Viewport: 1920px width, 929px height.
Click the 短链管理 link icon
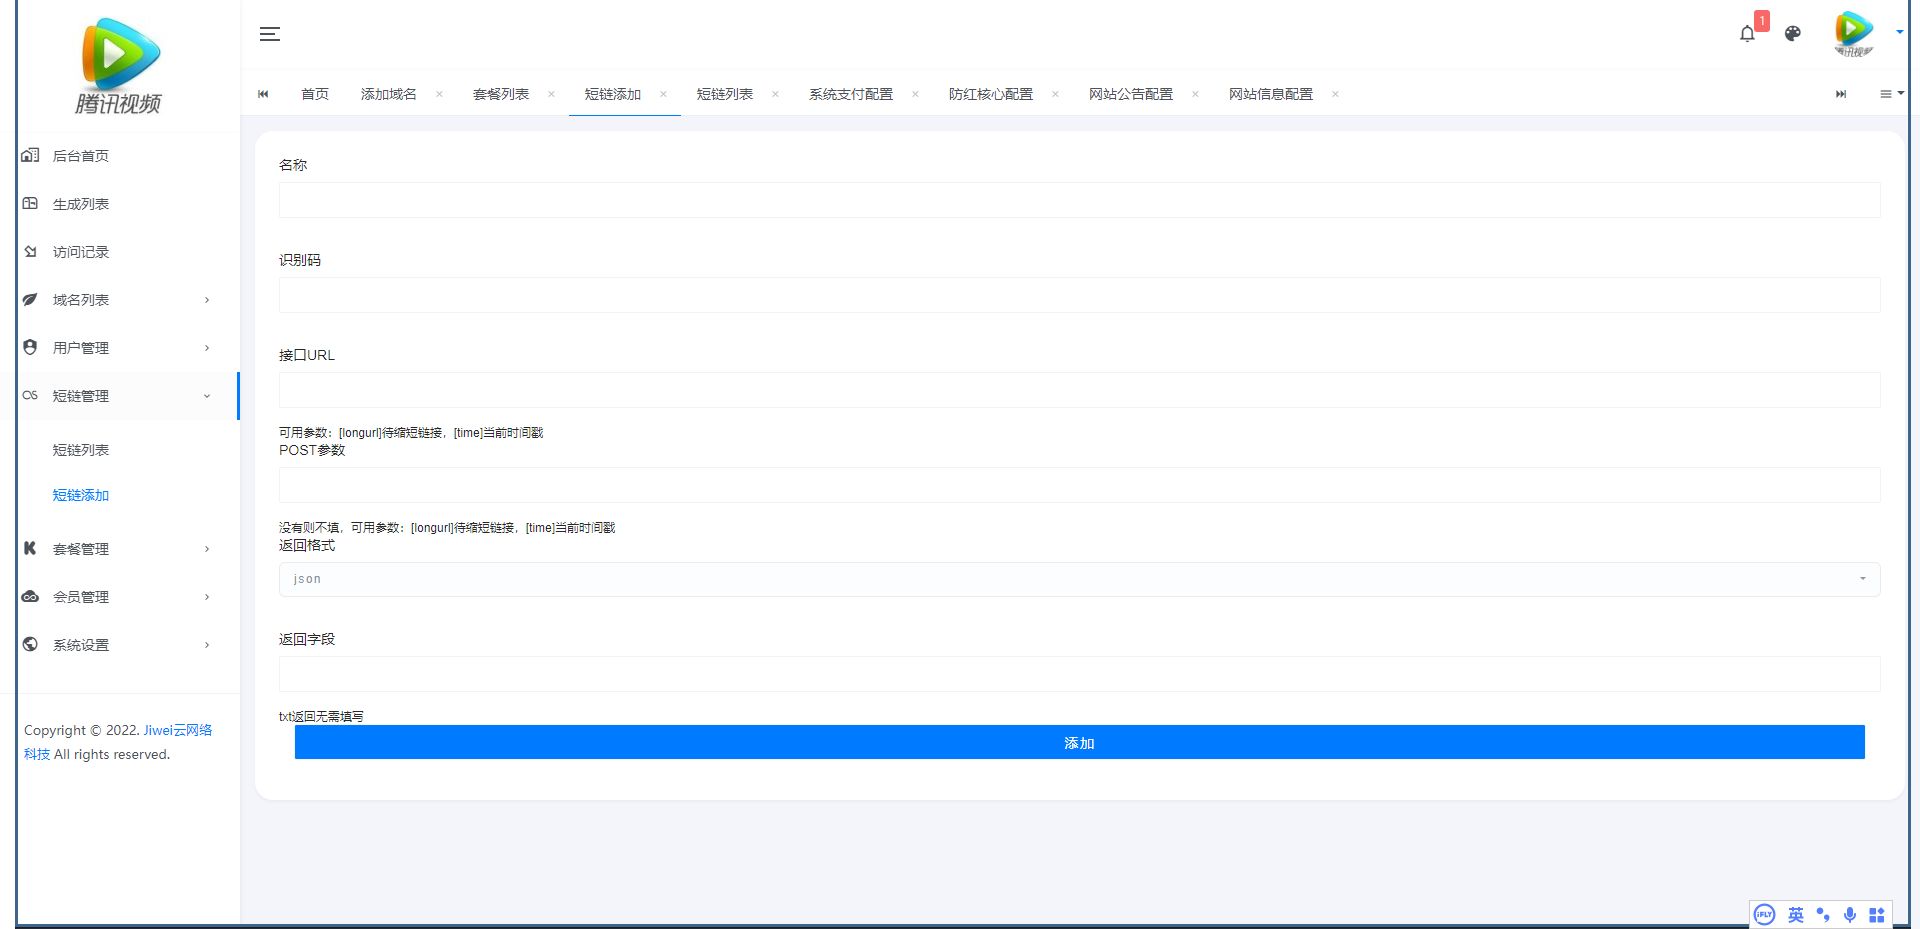30,395
